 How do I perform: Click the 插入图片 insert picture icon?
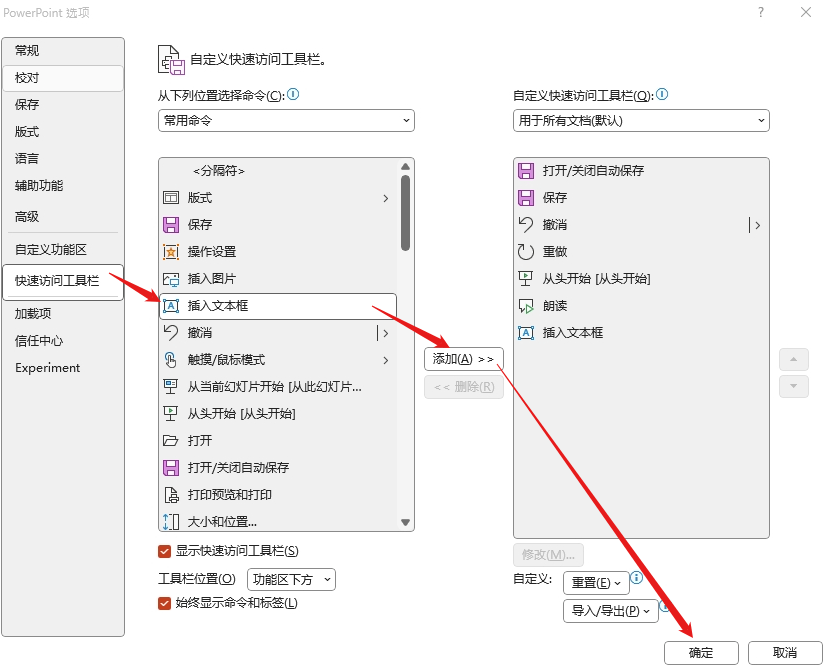point(171,279)
